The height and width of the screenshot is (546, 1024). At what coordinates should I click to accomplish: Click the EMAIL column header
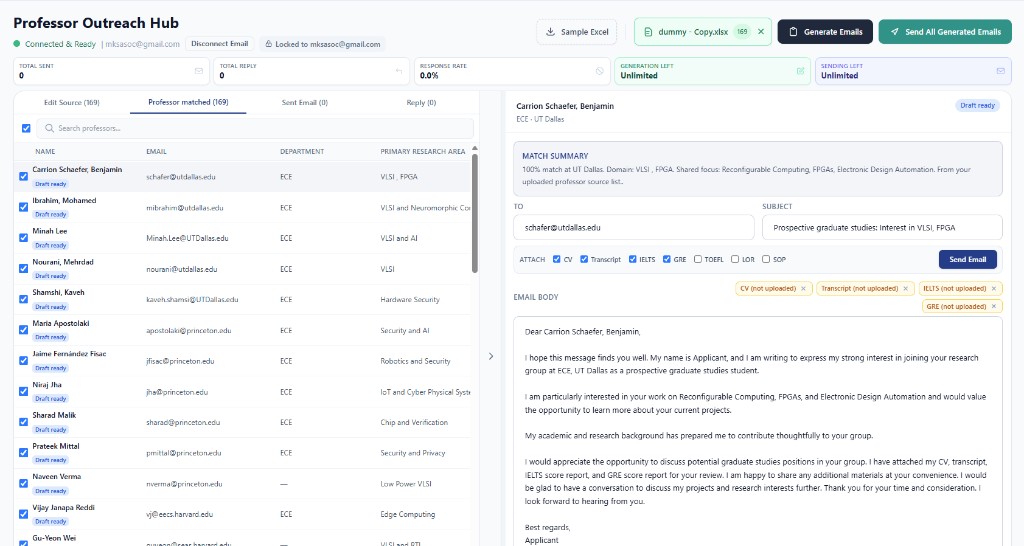[156, 152]
